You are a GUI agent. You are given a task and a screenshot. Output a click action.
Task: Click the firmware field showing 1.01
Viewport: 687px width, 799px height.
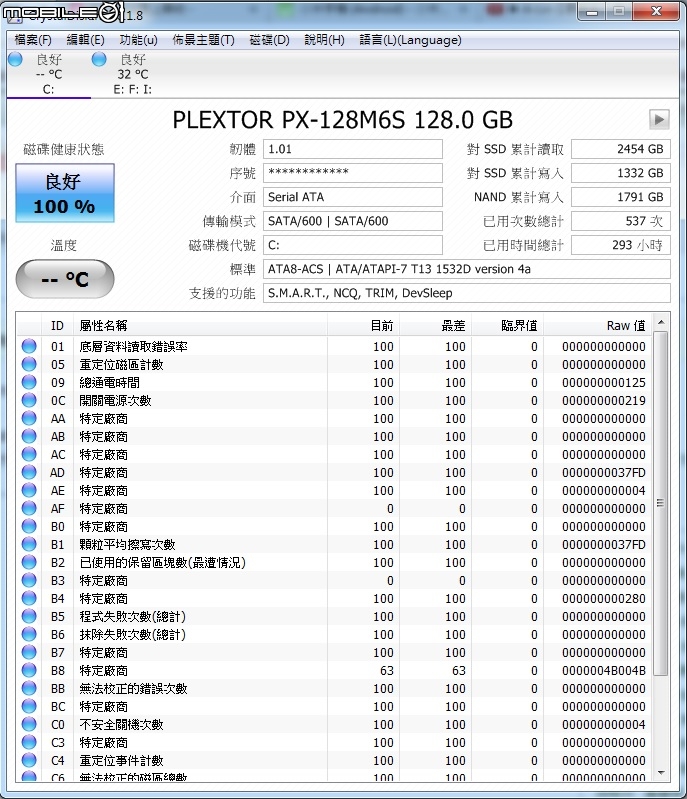(353, 149)
